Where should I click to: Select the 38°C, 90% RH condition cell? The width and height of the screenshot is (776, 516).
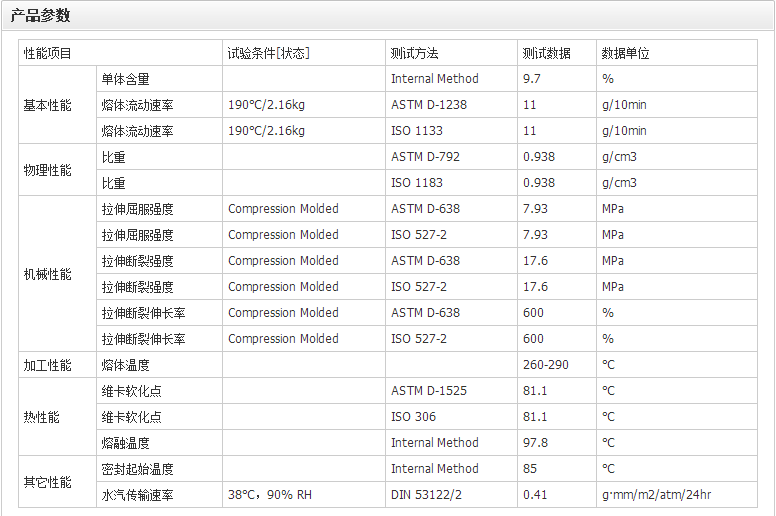(x=269, y=495)
